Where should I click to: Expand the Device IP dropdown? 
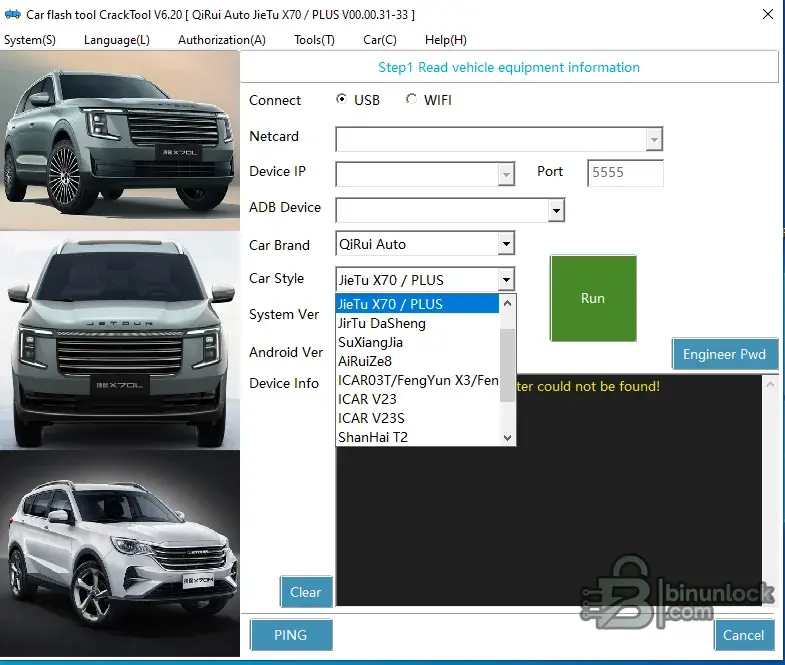coord(506,174)
